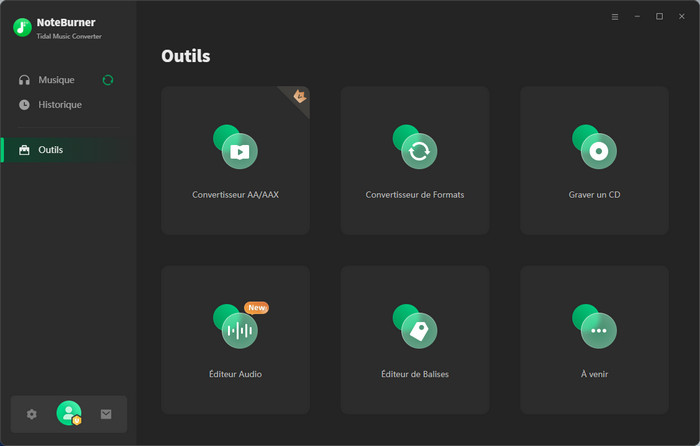
Task: Open the Convertisseur AA/AAX tool icon
Action: click(x=239, y=151)
